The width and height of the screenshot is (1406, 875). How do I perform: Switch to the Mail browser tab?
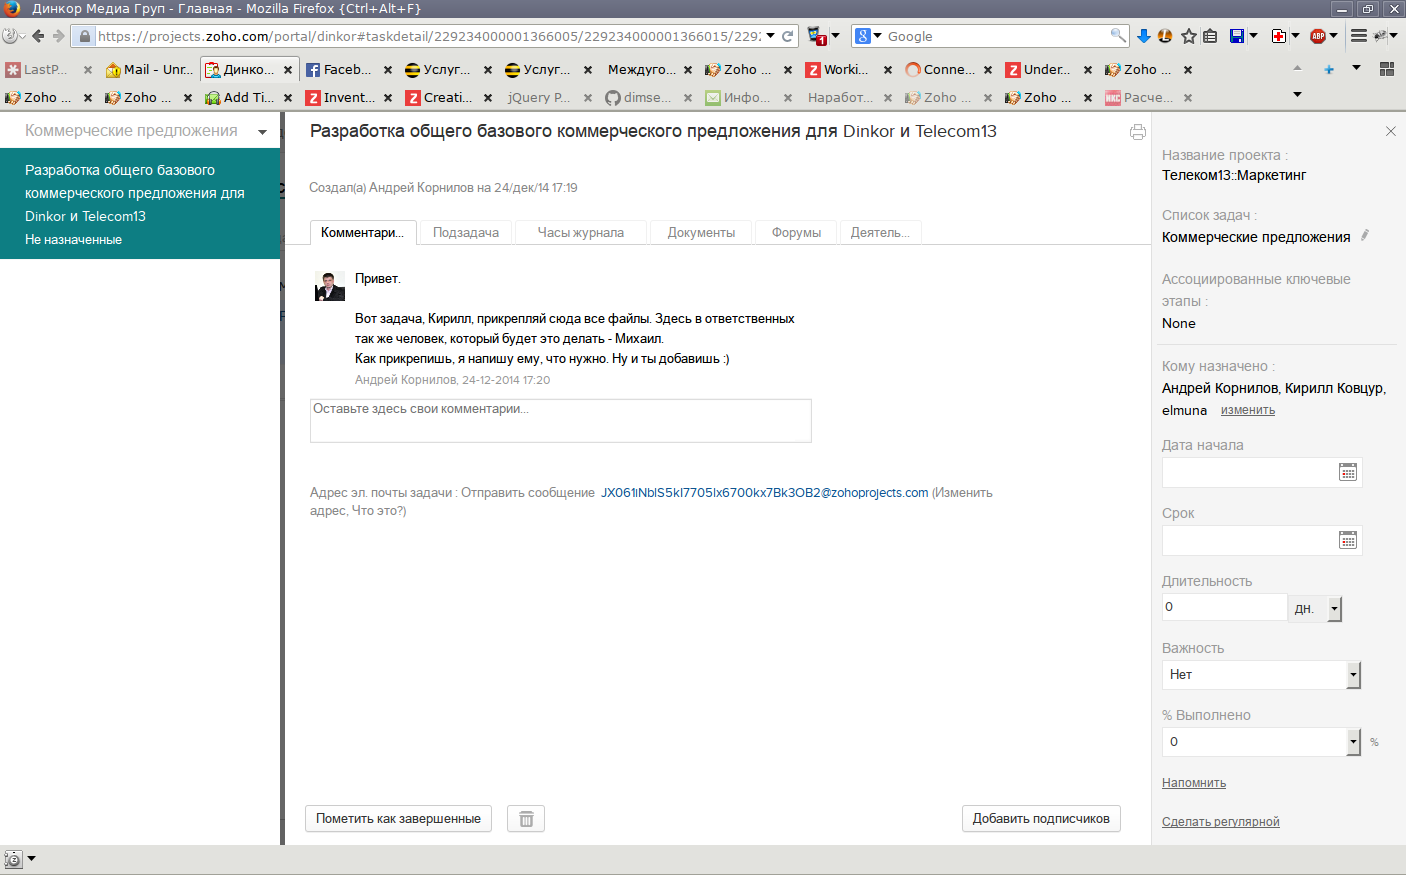pyautogui.click(x=150, y=70)
